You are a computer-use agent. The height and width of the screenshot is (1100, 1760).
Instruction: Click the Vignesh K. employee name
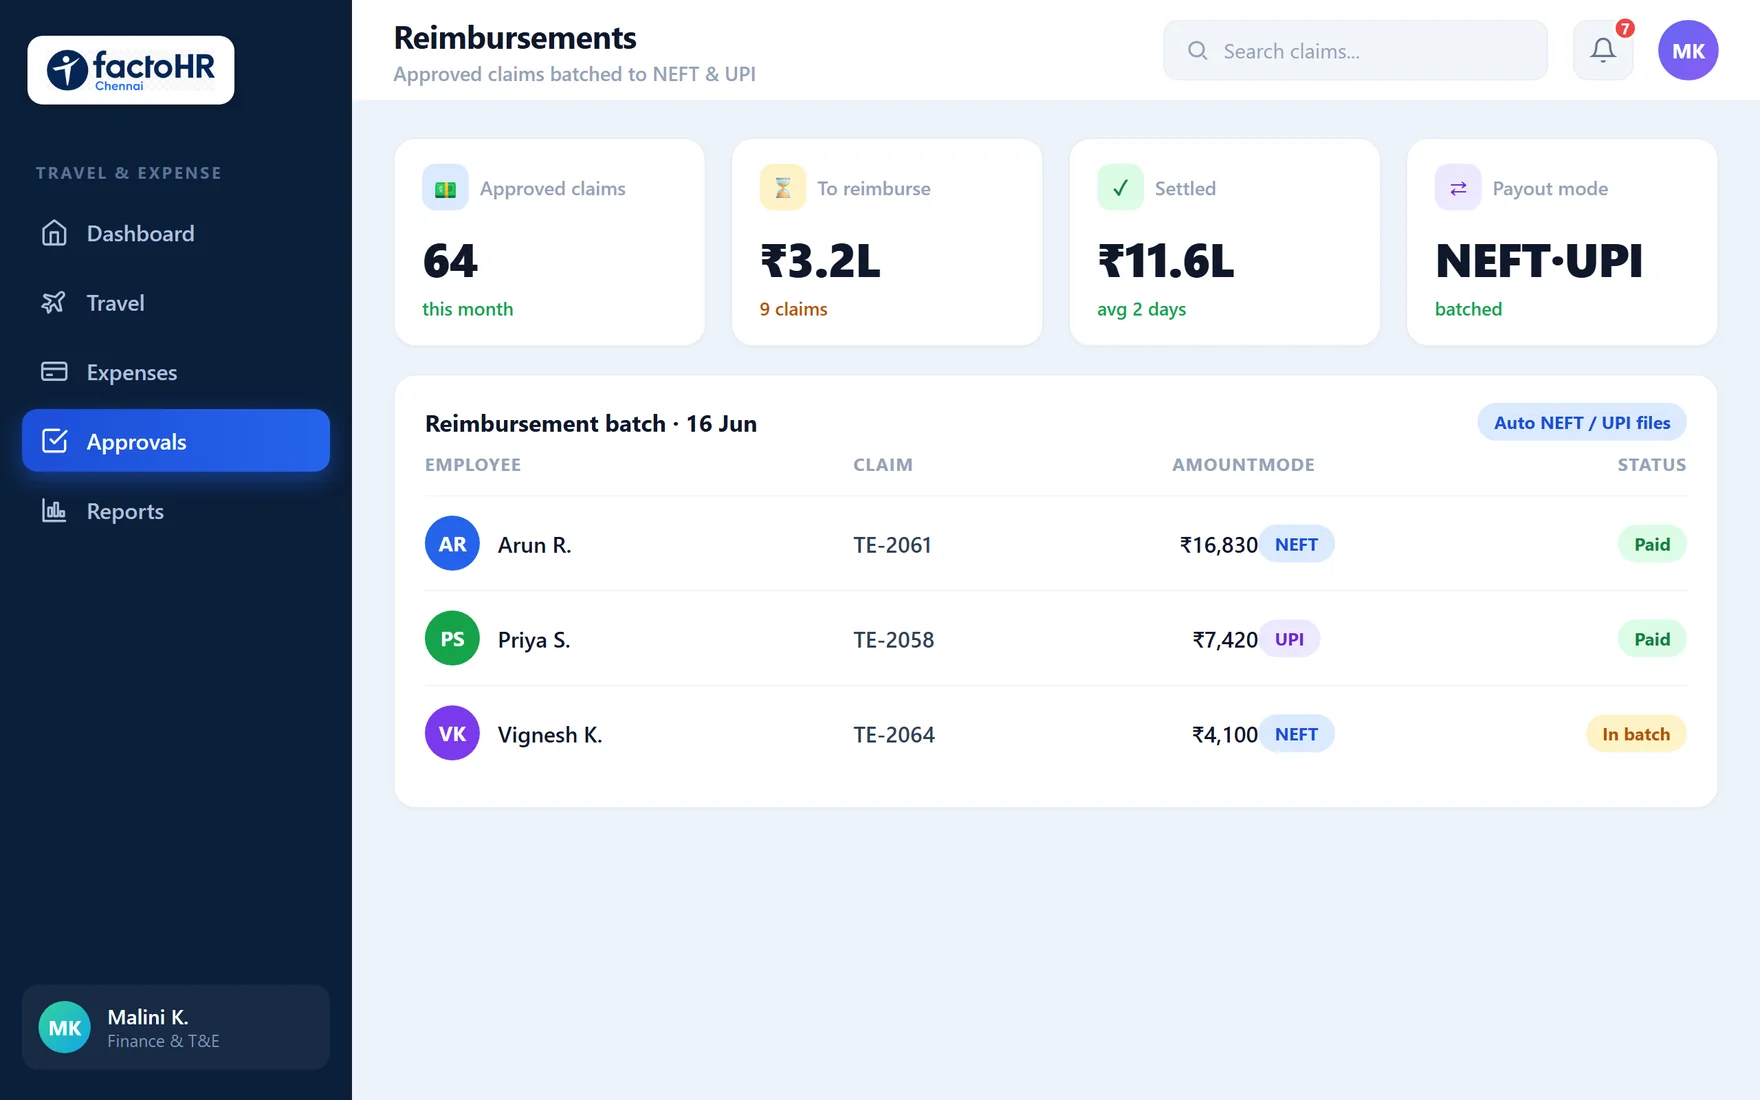coord(550,735)
